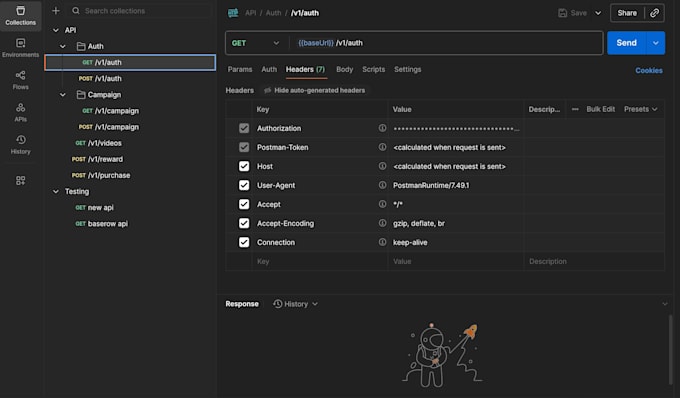Open the Flows sidebar panel
Image resolution: width=680 pixels, height=398 pixels.
click(20, 80)
